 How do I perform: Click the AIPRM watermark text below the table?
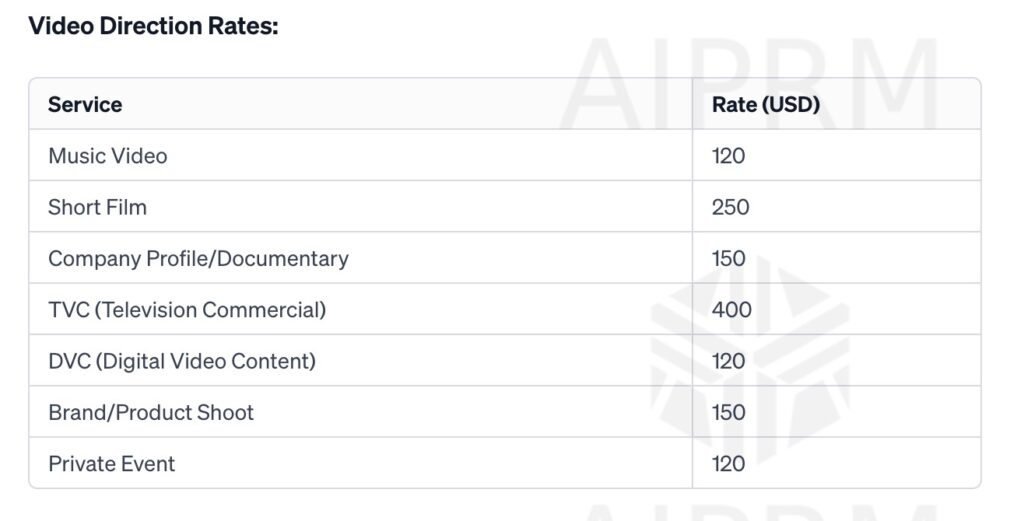[x=760, y=508]
